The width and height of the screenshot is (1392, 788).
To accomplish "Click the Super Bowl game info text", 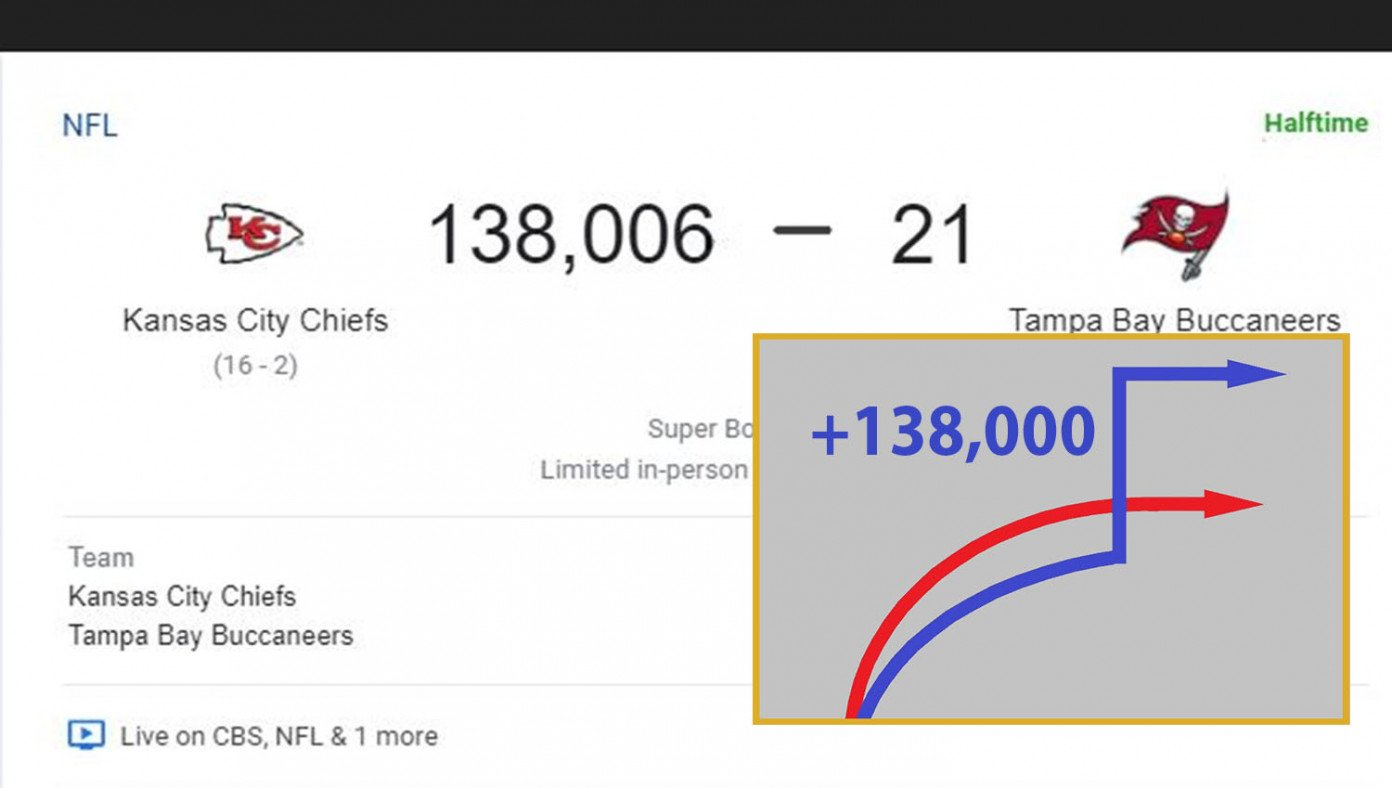I will pyautogui.click(x=700, y=429).
